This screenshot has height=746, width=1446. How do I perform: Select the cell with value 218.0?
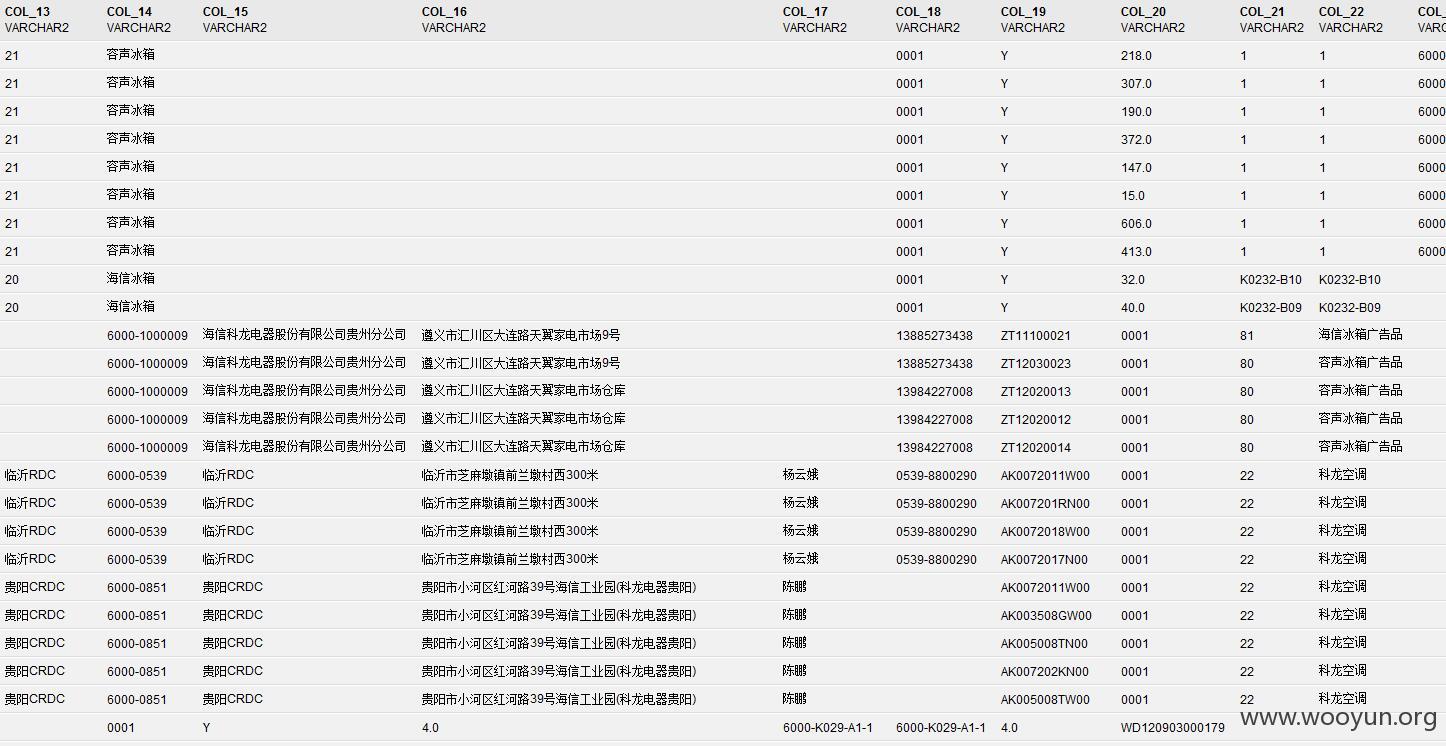(x=1137, y=56)
